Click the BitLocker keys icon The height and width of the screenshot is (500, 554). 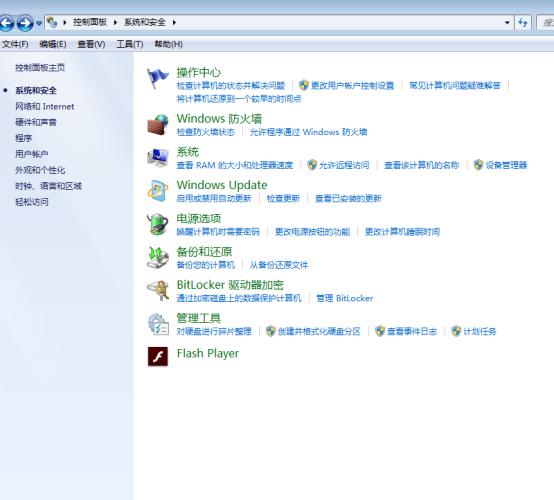click(x=158, y=290)
